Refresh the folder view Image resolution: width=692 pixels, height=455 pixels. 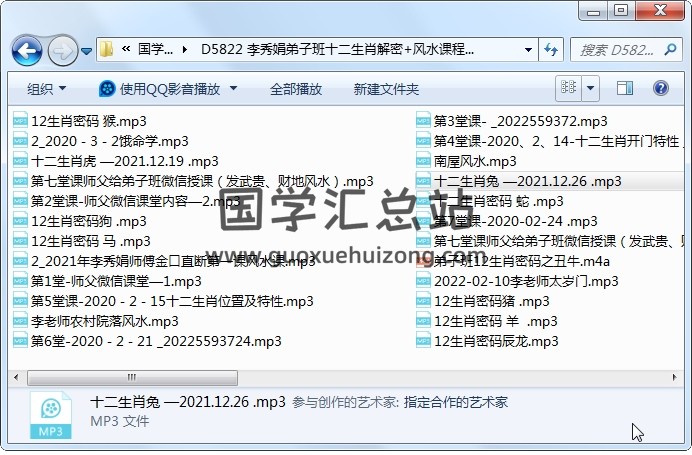[551, 49]
